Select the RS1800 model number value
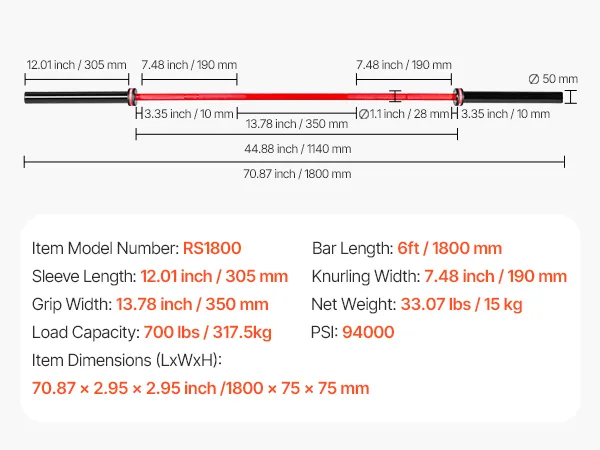The height and width of the screenshot is (450, 600). coord(212,248)
